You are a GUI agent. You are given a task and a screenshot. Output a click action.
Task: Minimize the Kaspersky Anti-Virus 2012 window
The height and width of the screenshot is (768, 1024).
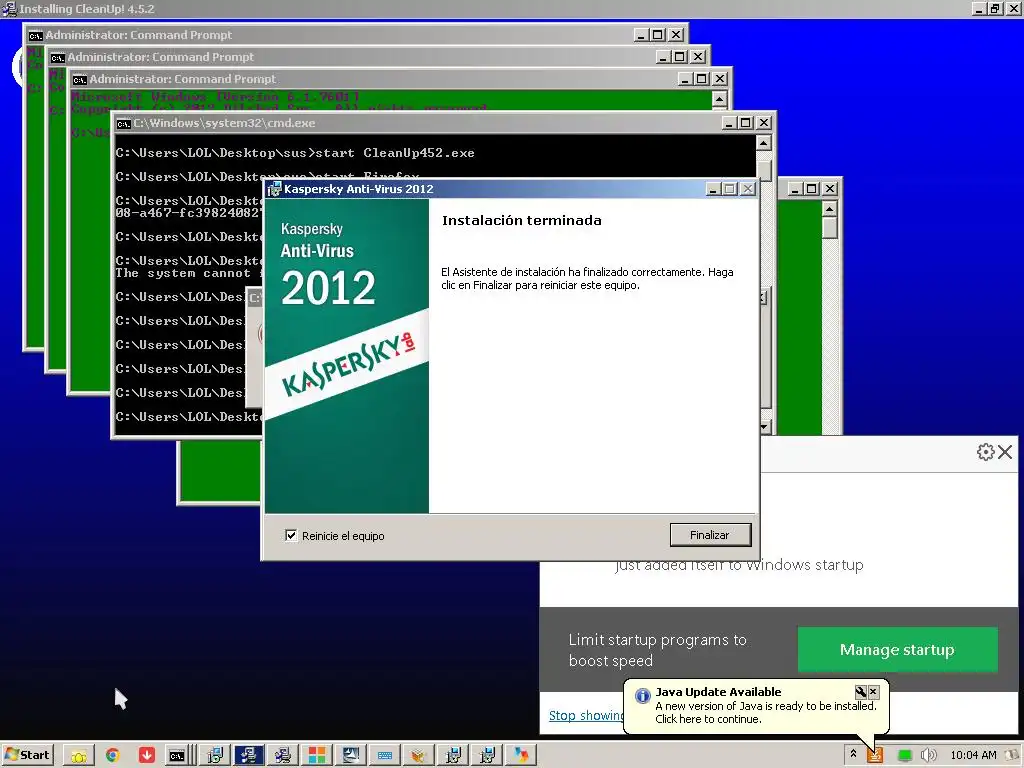click(713, 189)
